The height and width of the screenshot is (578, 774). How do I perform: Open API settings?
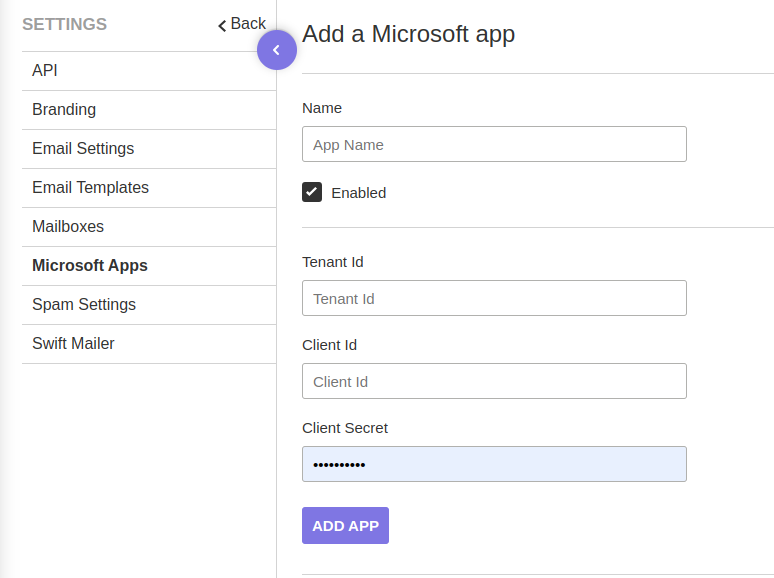pyautogui.click(x=149, y=71)
